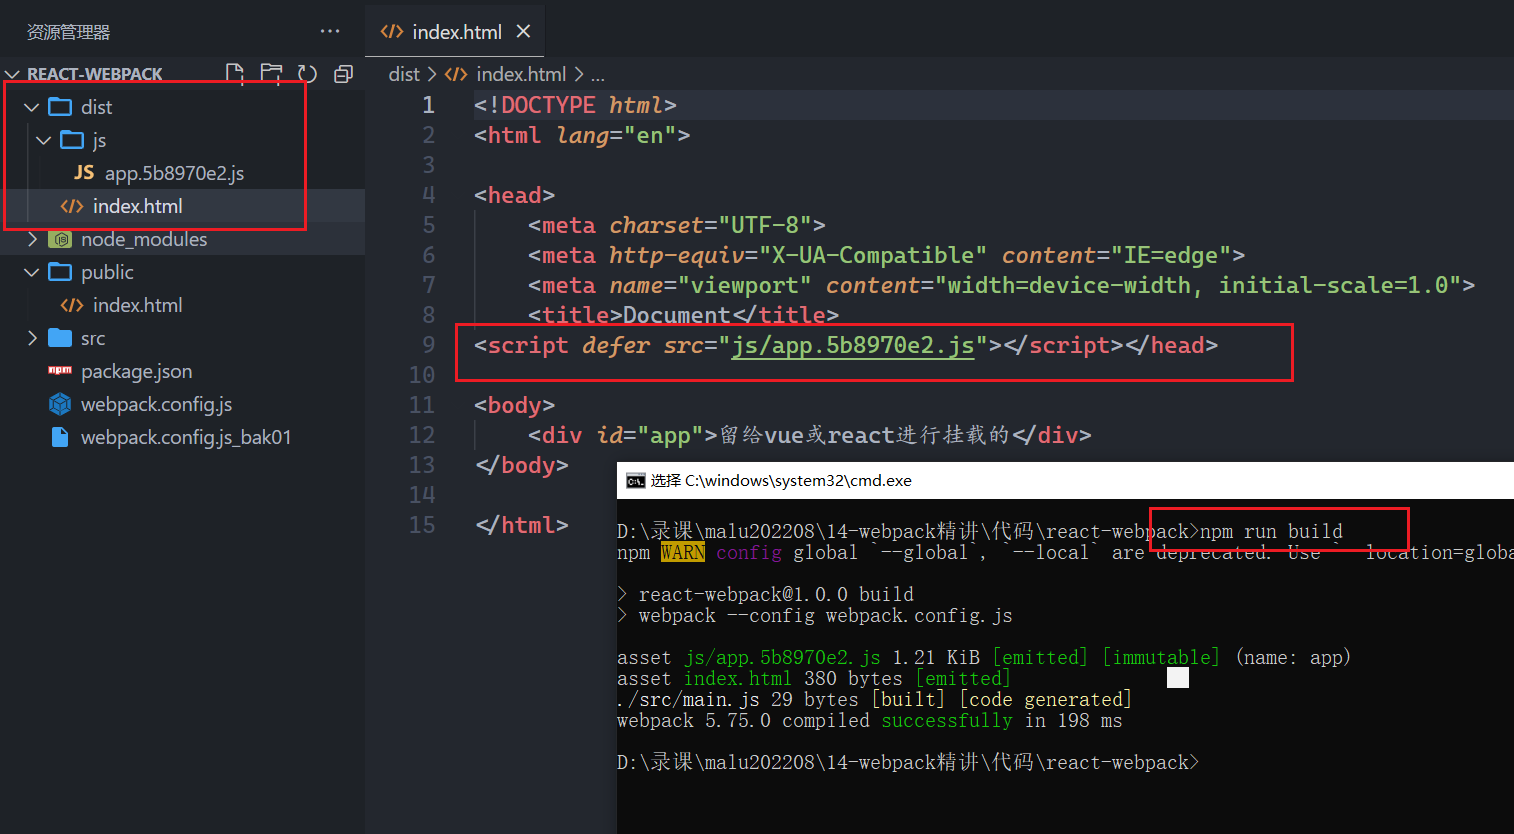
Task: Click the npm icon beside package.json
Action: click(60, 371)
